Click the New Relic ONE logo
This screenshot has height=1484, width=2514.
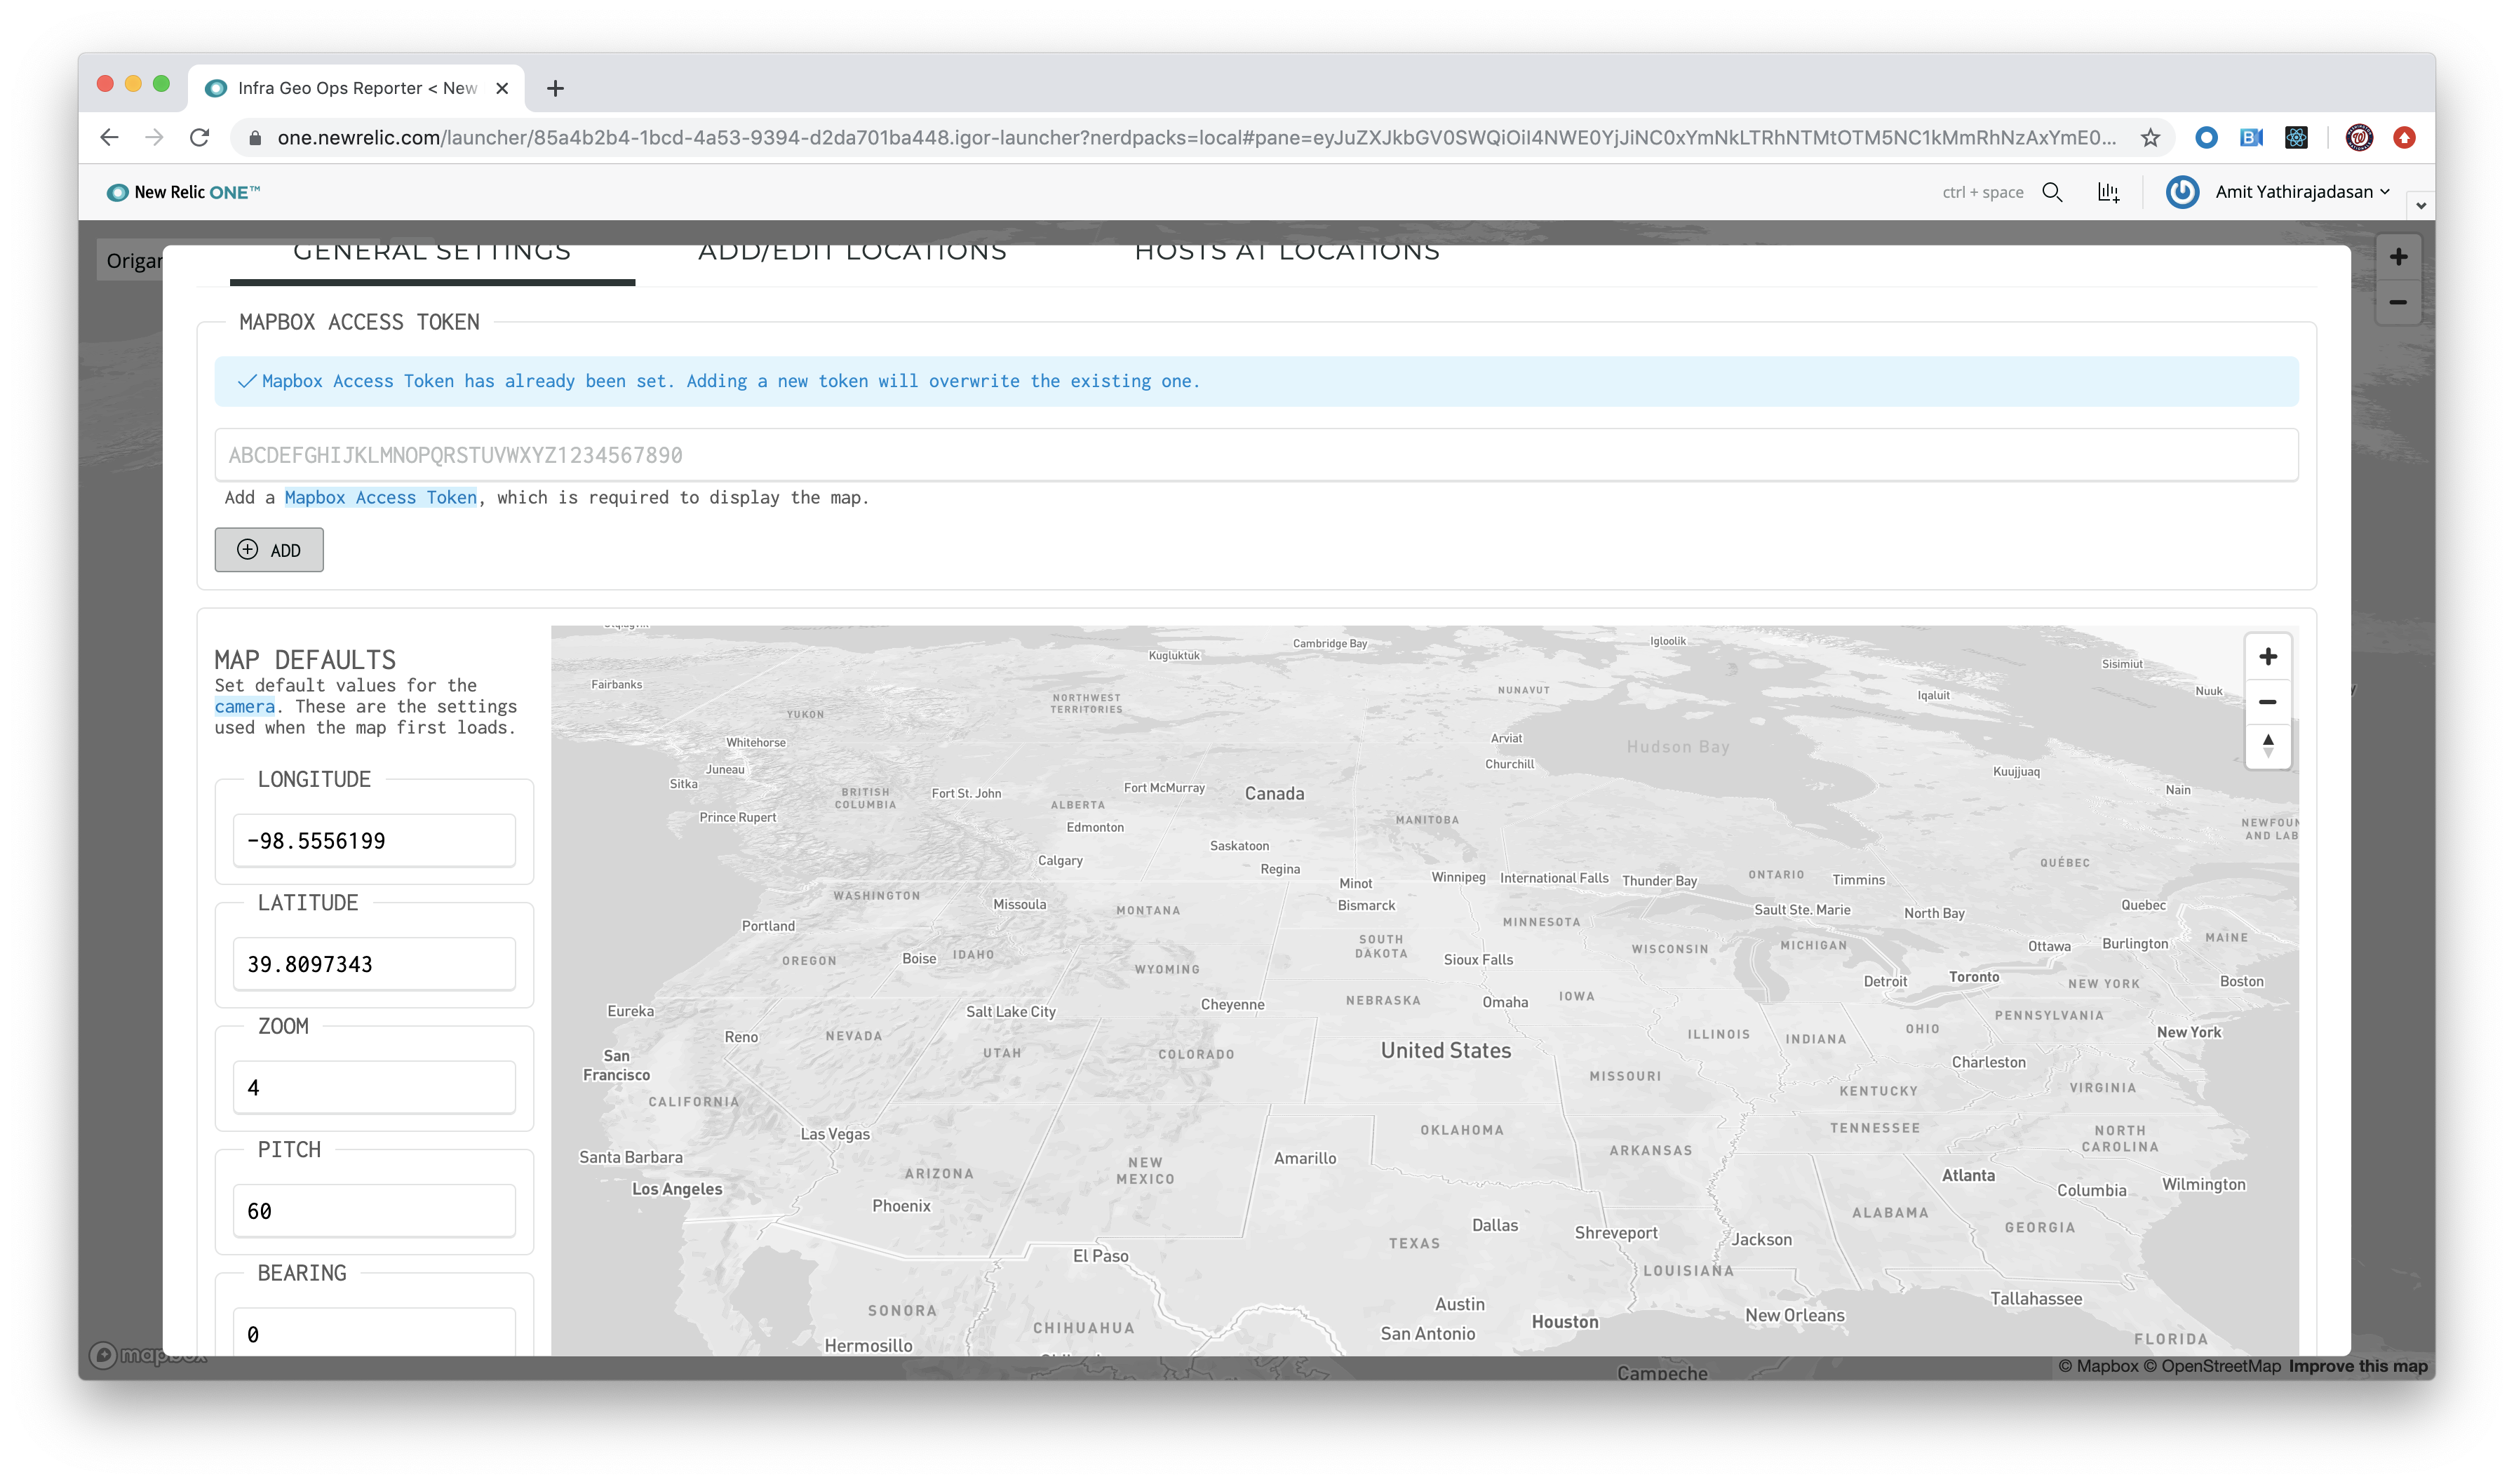tap(183, 192)
